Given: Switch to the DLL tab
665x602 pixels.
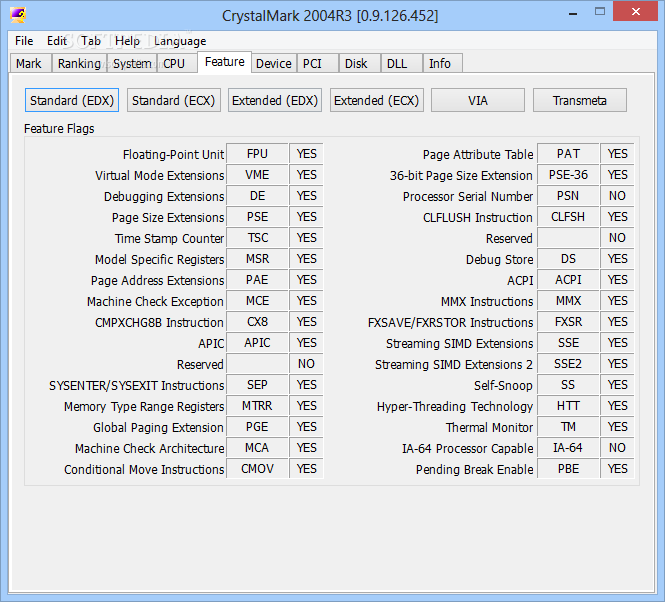Looking at the screenshot, I should [401, 64].
